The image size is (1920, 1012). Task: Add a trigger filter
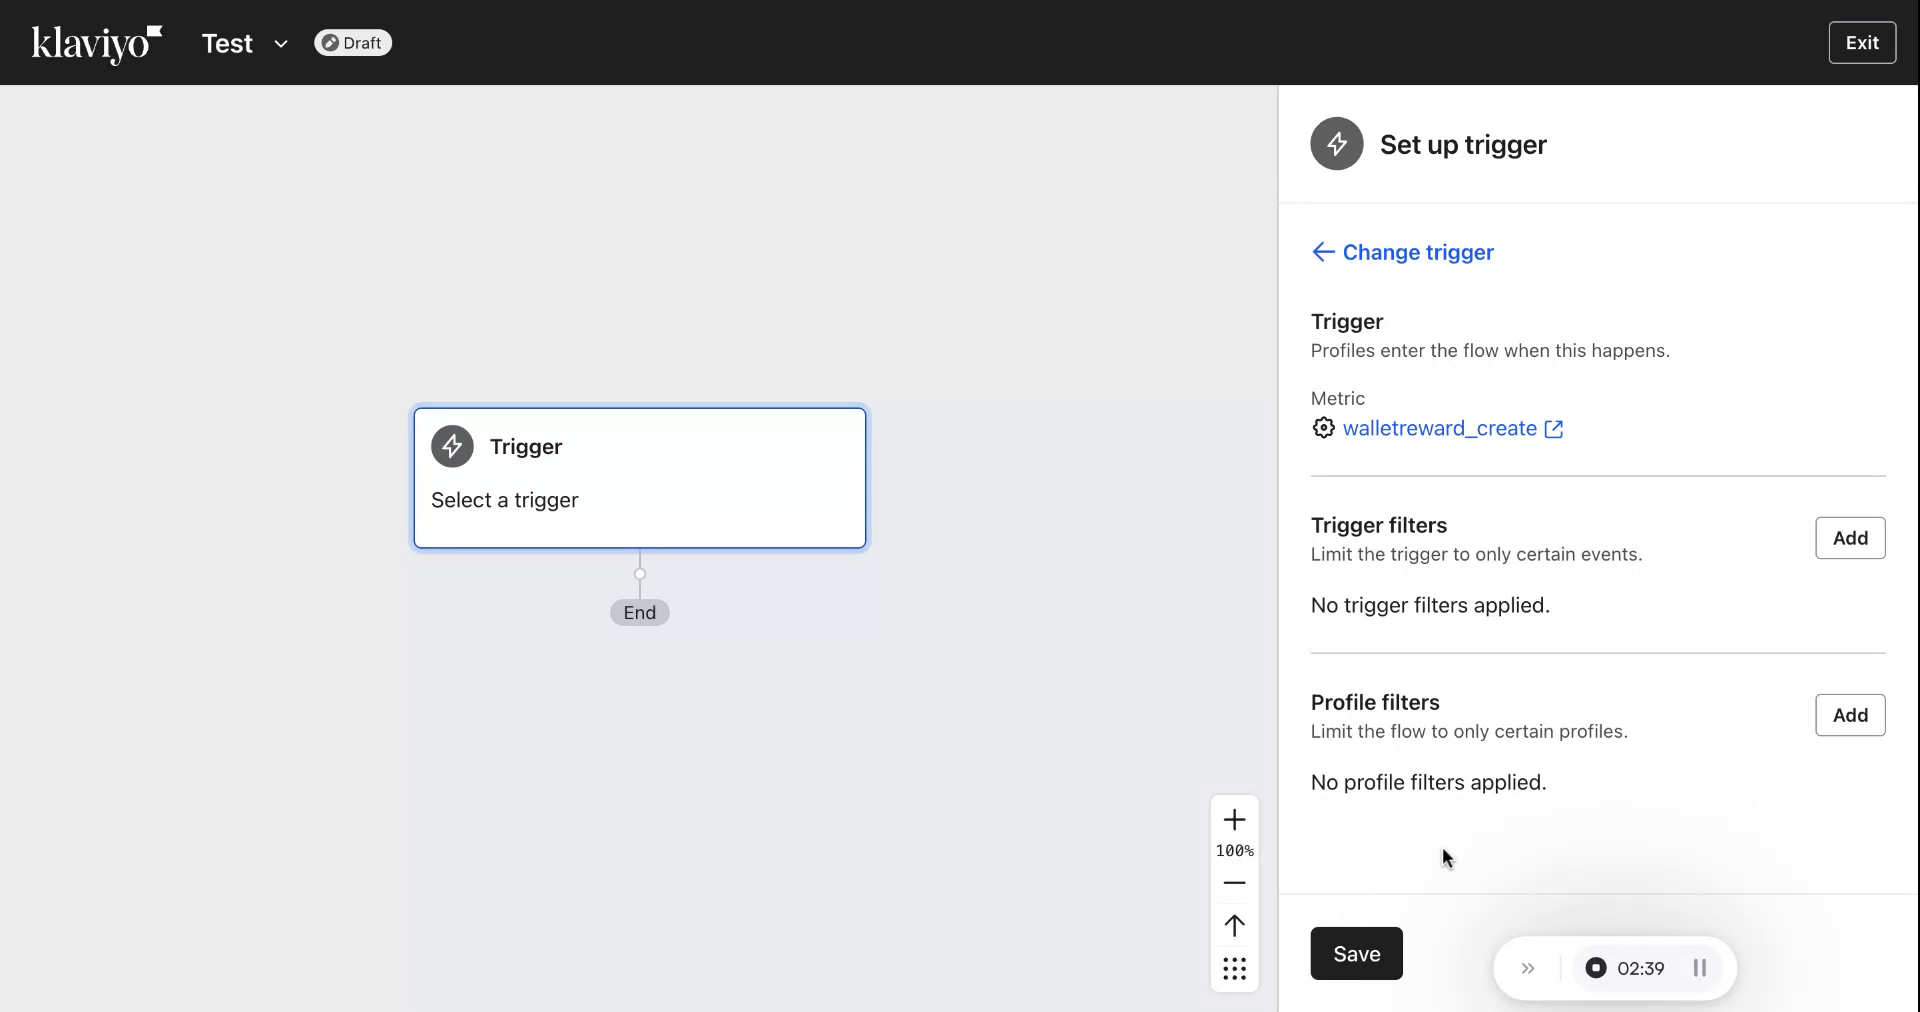tap(1851, 538)
